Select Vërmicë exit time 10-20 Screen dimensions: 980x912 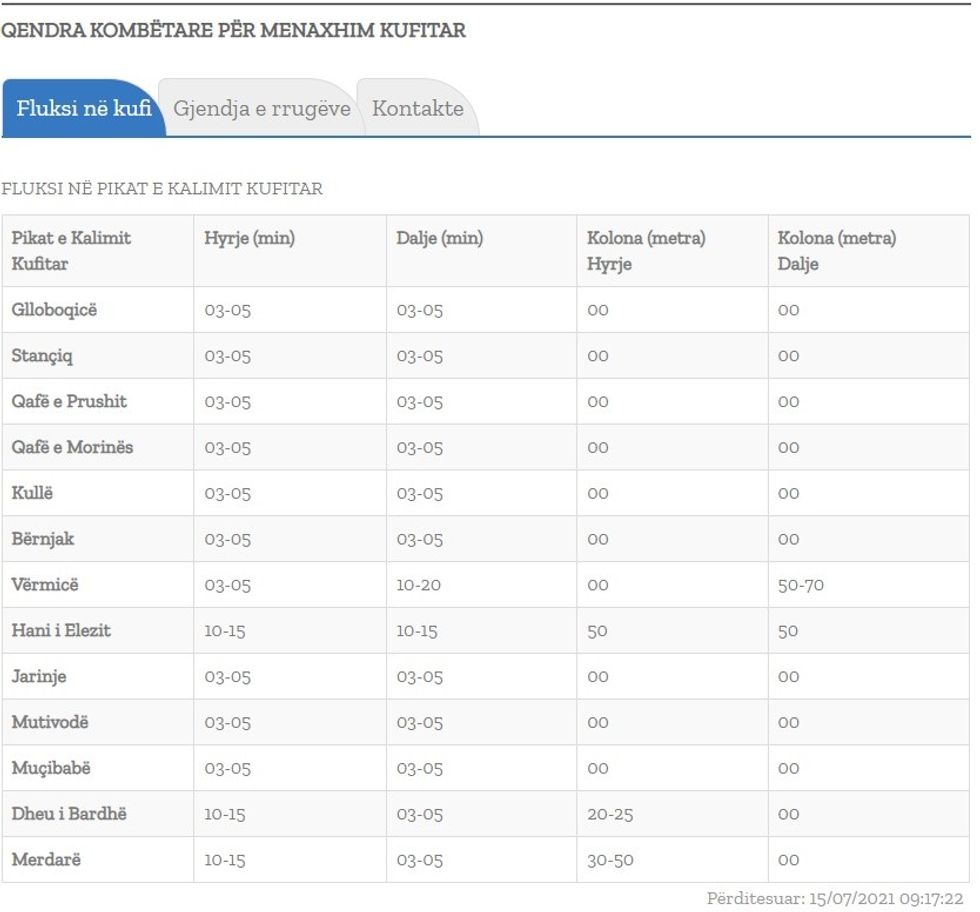[x=418, y=585]
